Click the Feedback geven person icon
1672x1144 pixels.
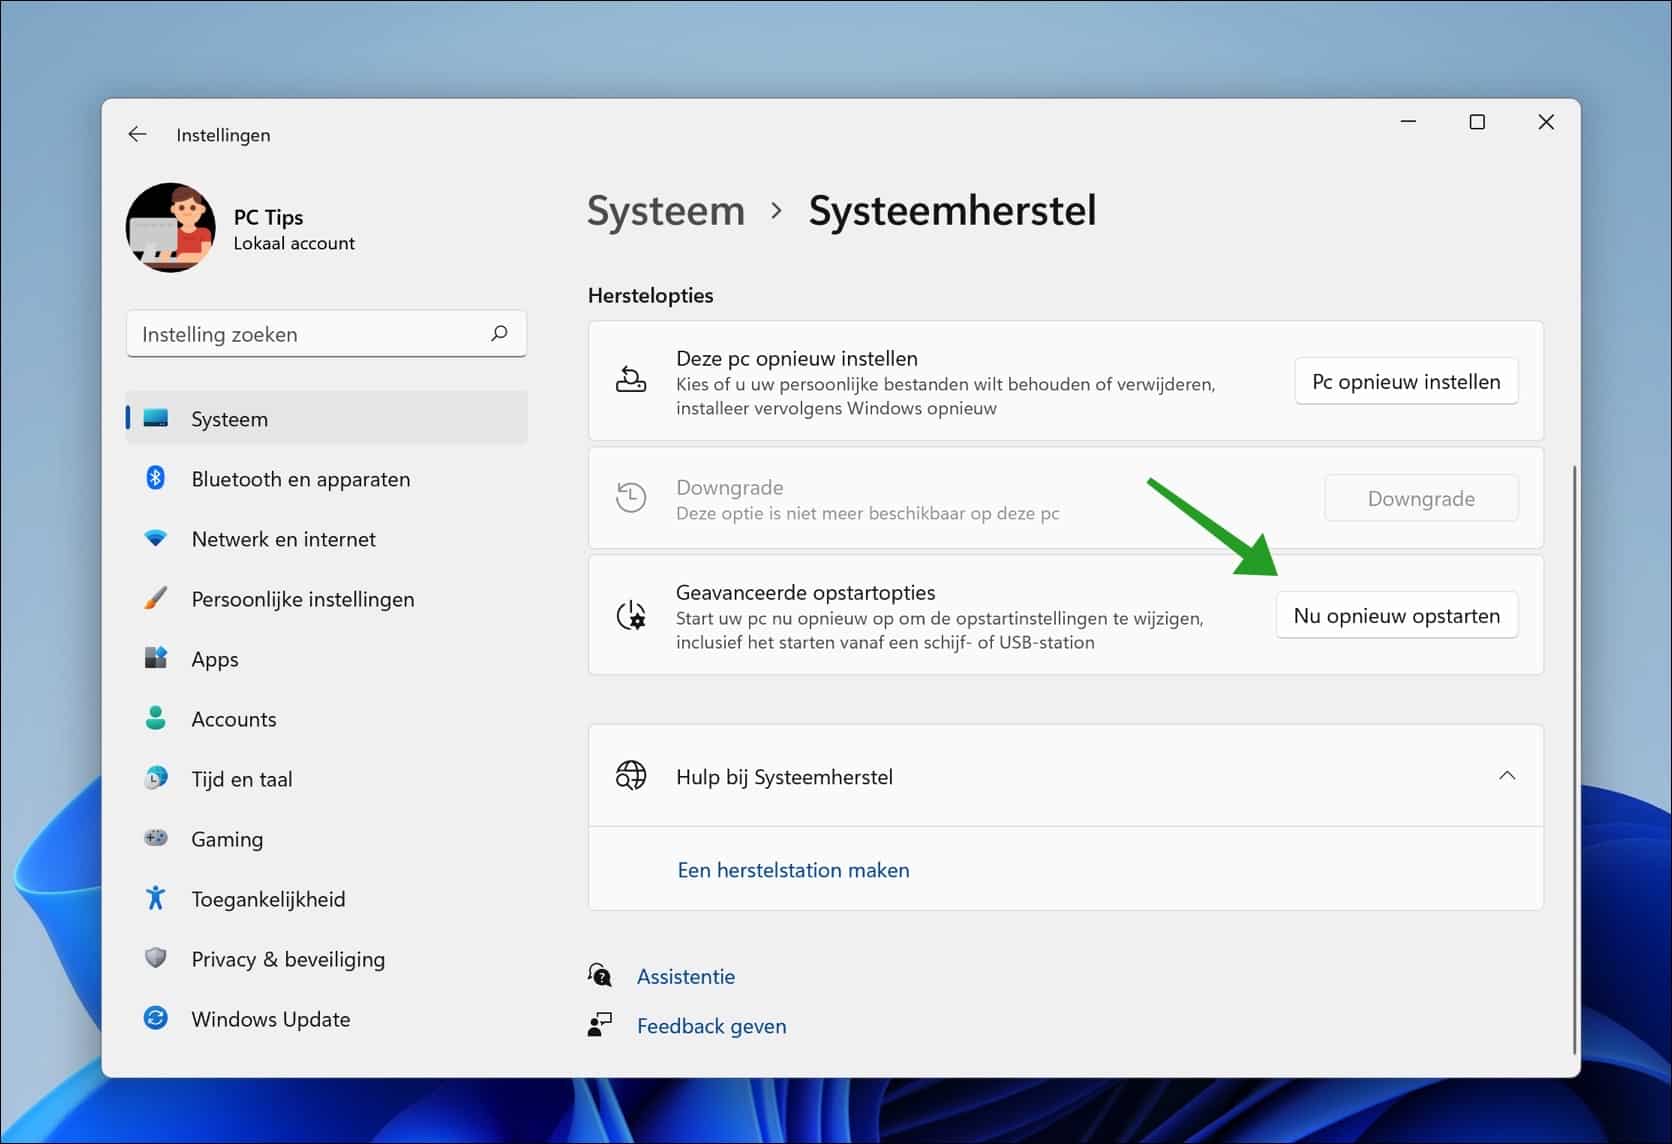[600, 1025]
